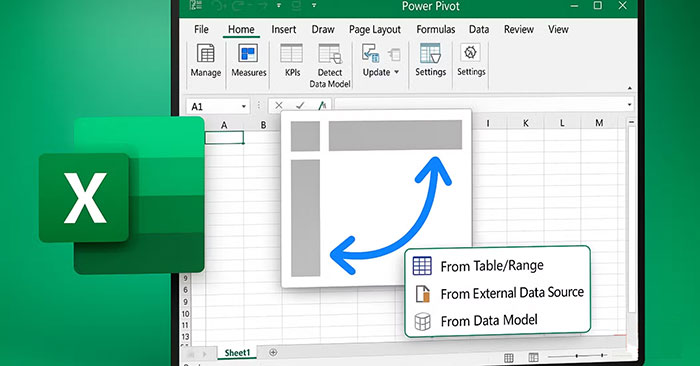Select column K header

pos(525,123)
